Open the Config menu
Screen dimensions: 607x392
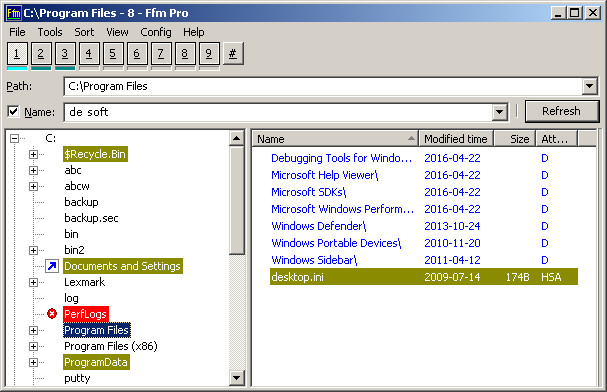156,32
